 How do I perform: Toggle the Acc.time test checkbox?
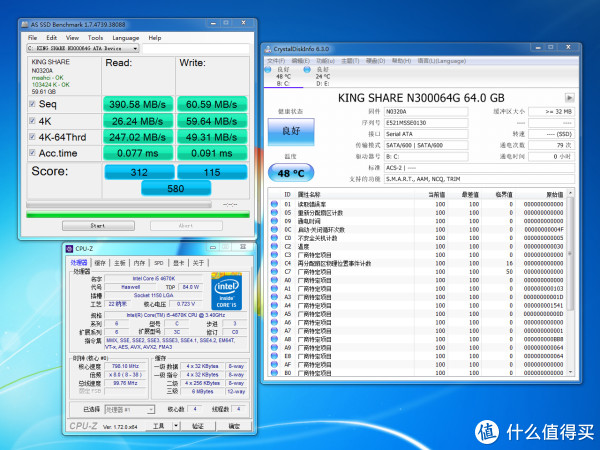tap(33, 152)
